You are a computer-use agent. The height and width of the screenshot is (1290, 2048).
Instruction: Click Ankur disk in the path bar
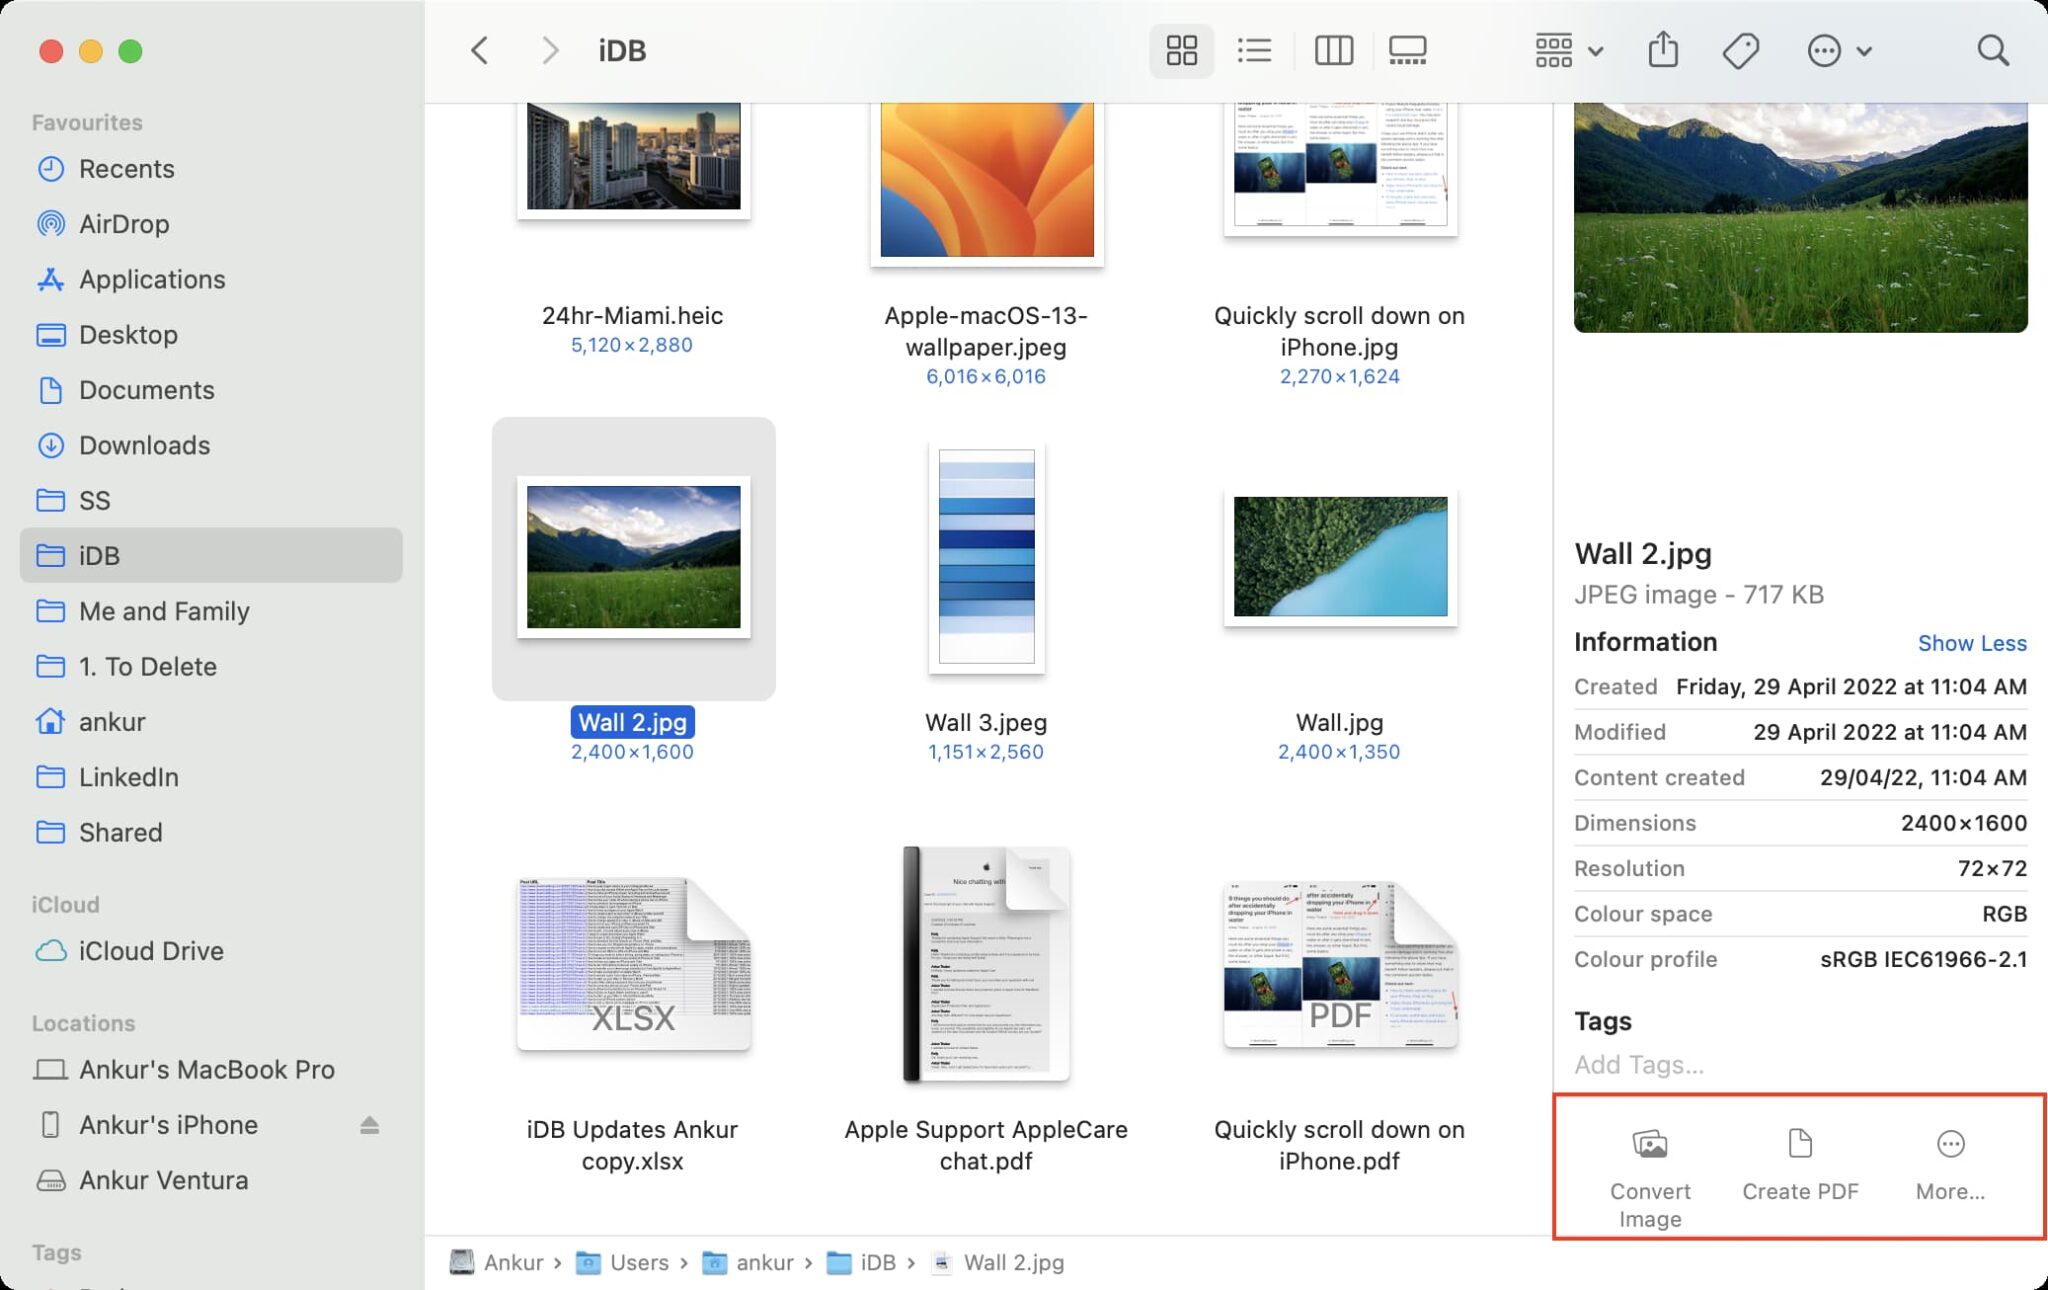point(497,1263)
